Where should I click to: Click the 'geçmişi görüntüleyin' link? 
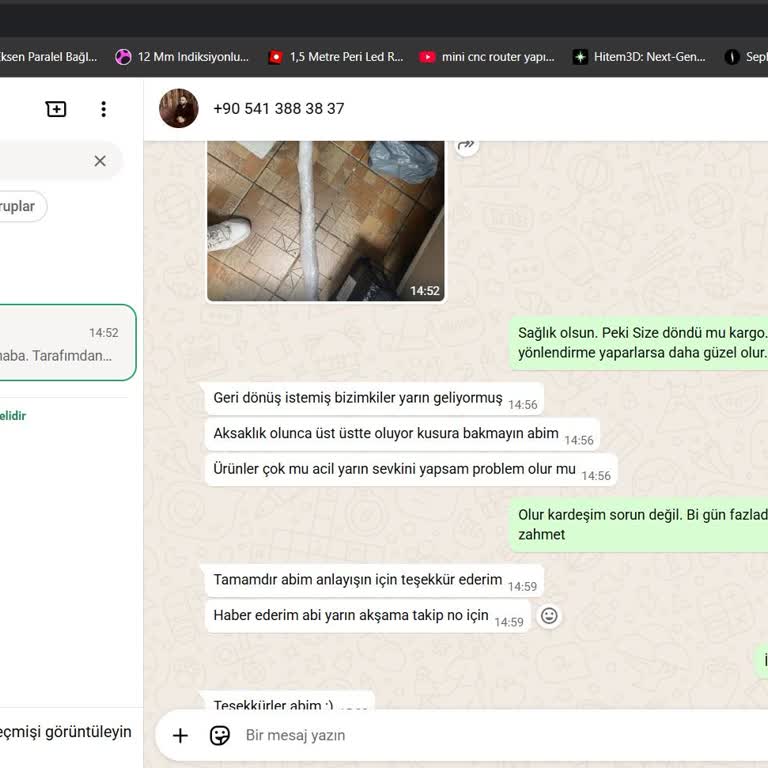pyautogui.click(x=66, y=732)
